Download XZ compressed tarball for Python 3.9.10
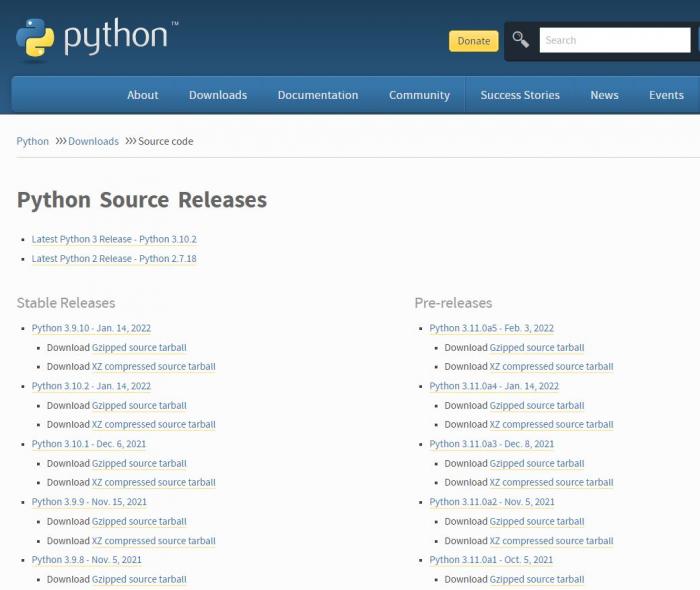This screenshot has height=590, width=700. [x=154, y=366]
